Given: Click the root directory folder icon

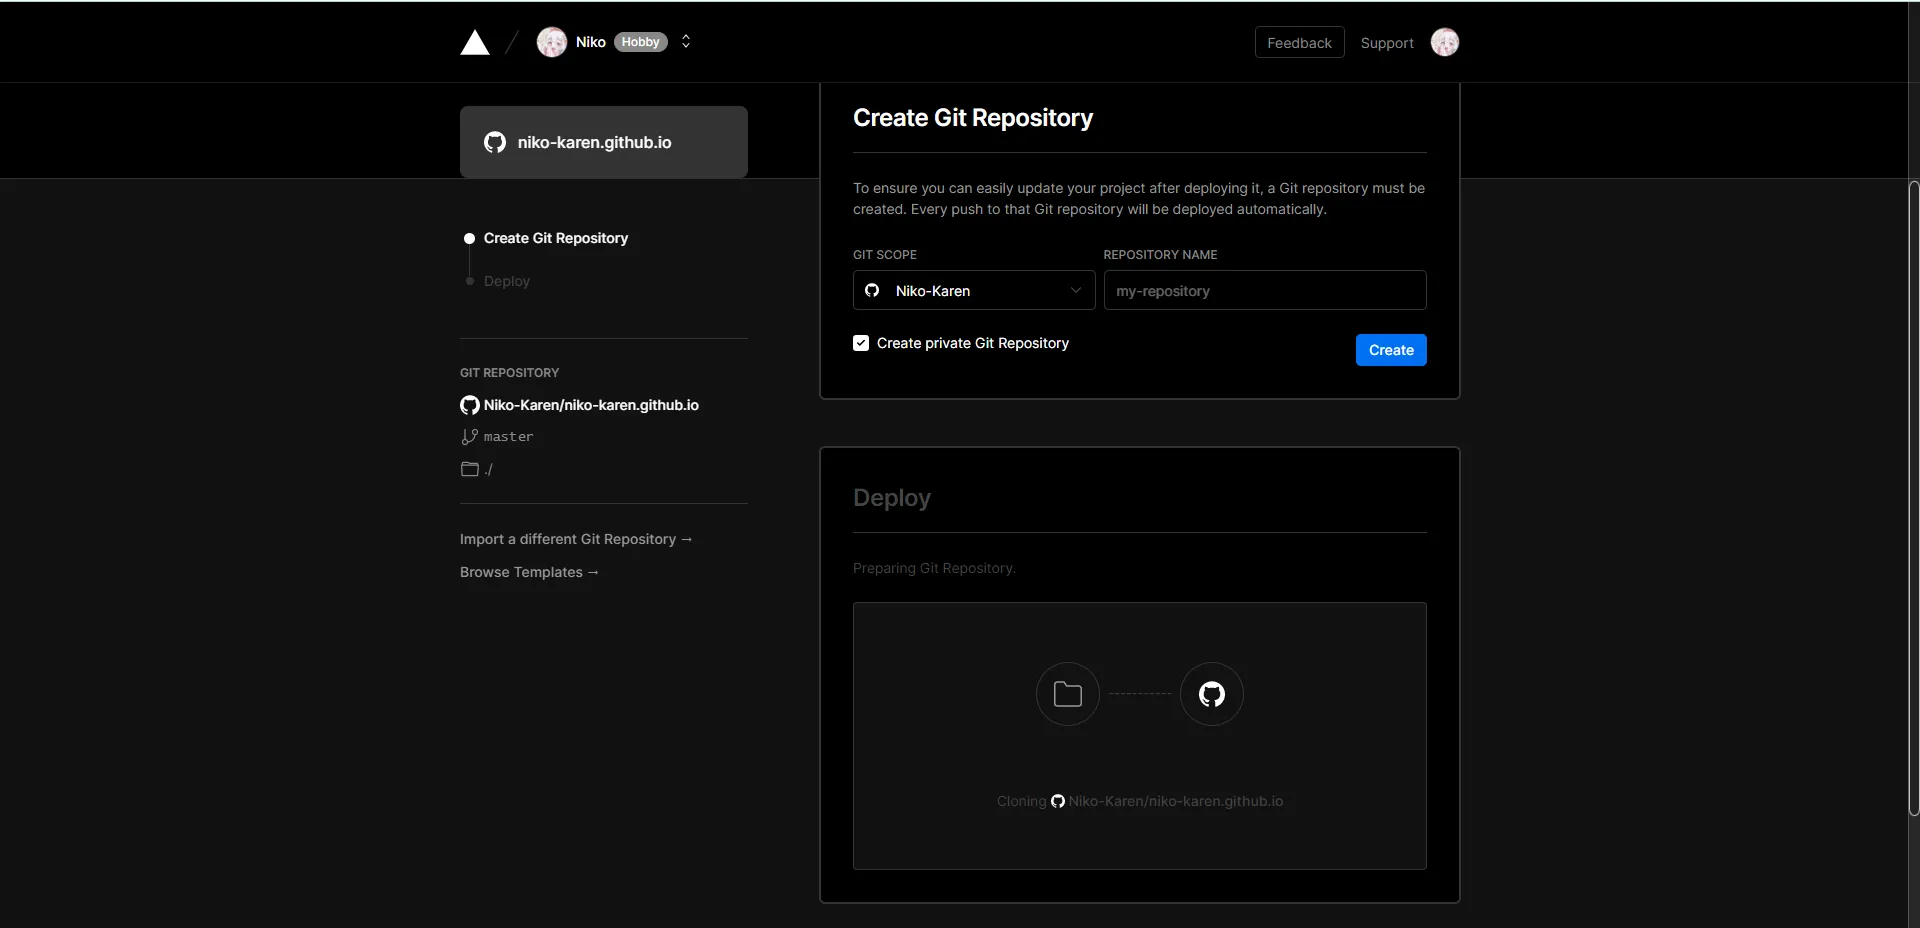Looking at the screenshot, I should point(470,469).
